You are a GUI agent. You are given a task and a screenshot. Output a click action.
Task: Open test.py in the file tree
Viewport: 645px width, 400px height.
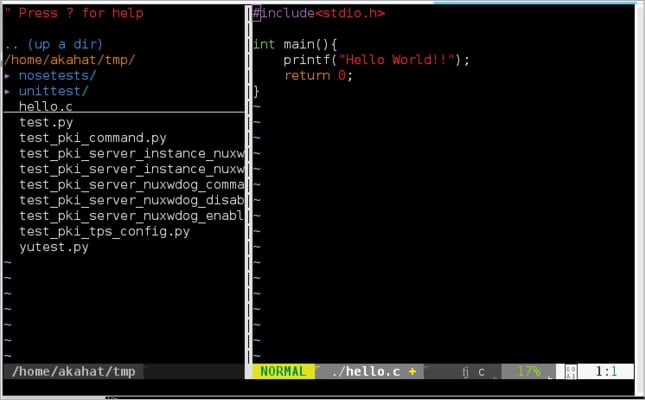(x=46, y=122)
